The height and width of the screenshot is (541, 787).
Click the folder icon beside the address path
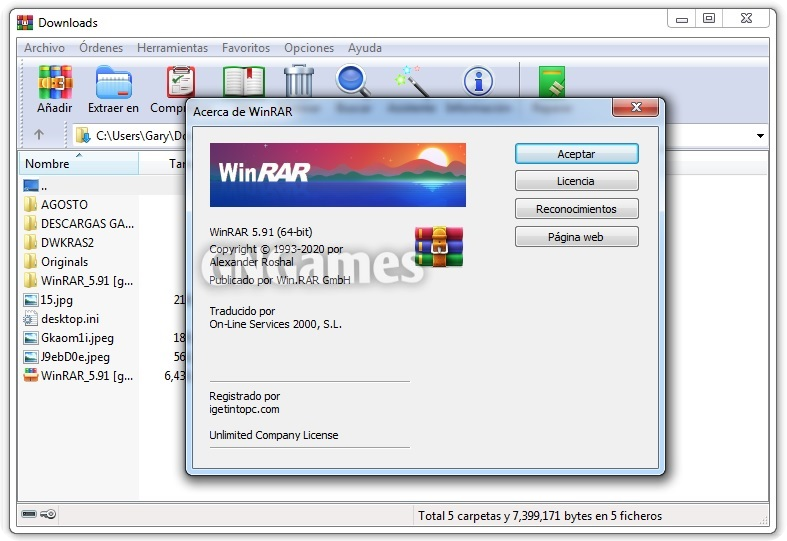coord(83,135)
